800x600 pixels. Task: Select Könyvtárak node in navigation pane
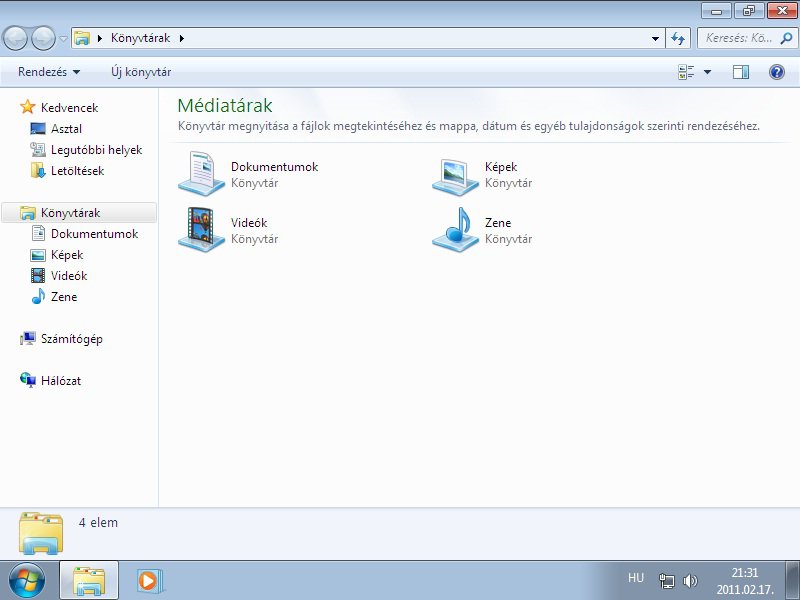click(70, 213)
